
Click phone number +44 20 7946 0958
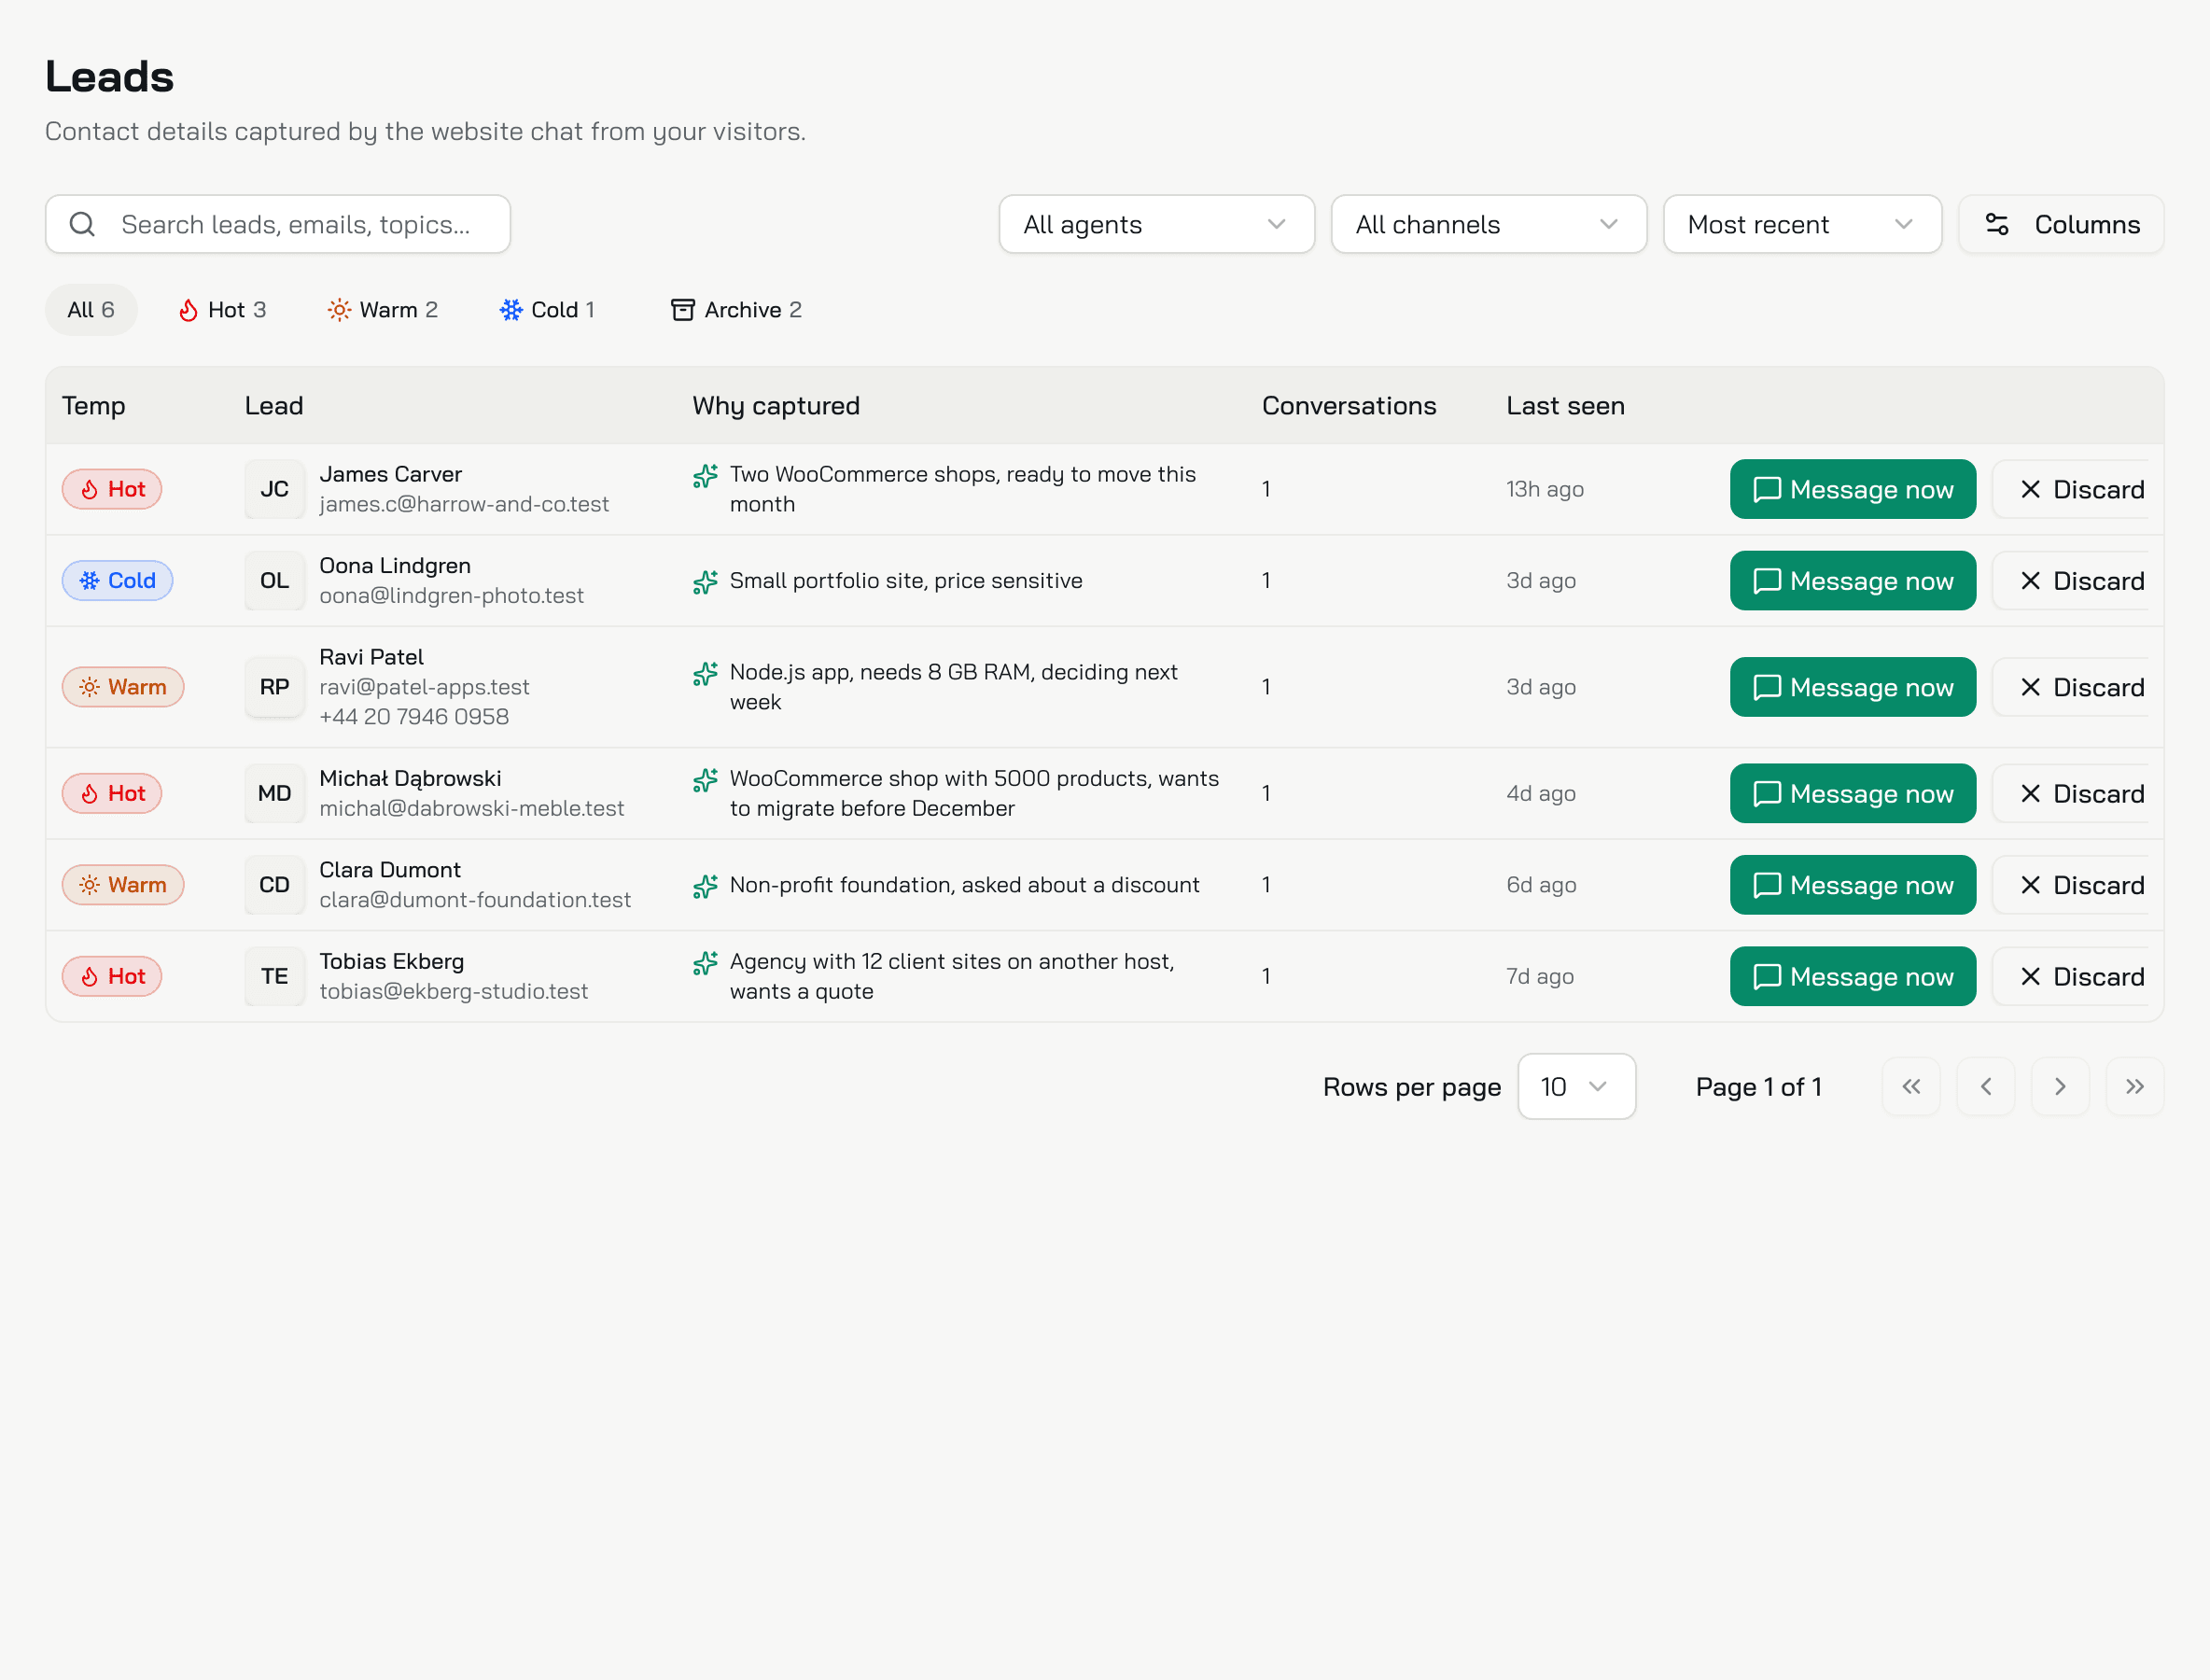tap(414, 717)
